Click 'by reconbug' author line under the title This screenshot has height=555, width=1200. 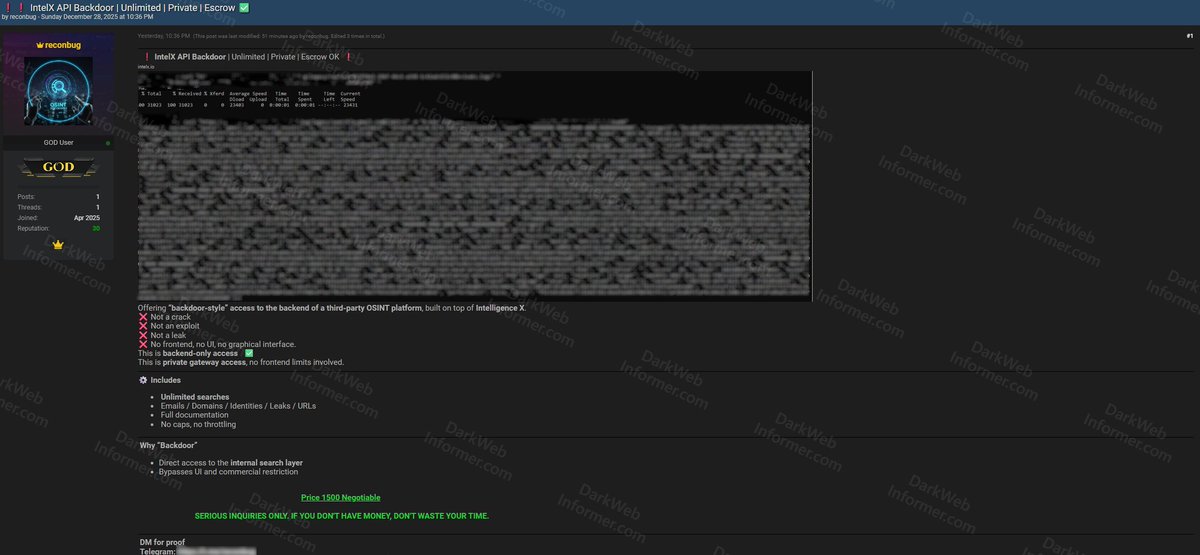click(x=18, y=17)
